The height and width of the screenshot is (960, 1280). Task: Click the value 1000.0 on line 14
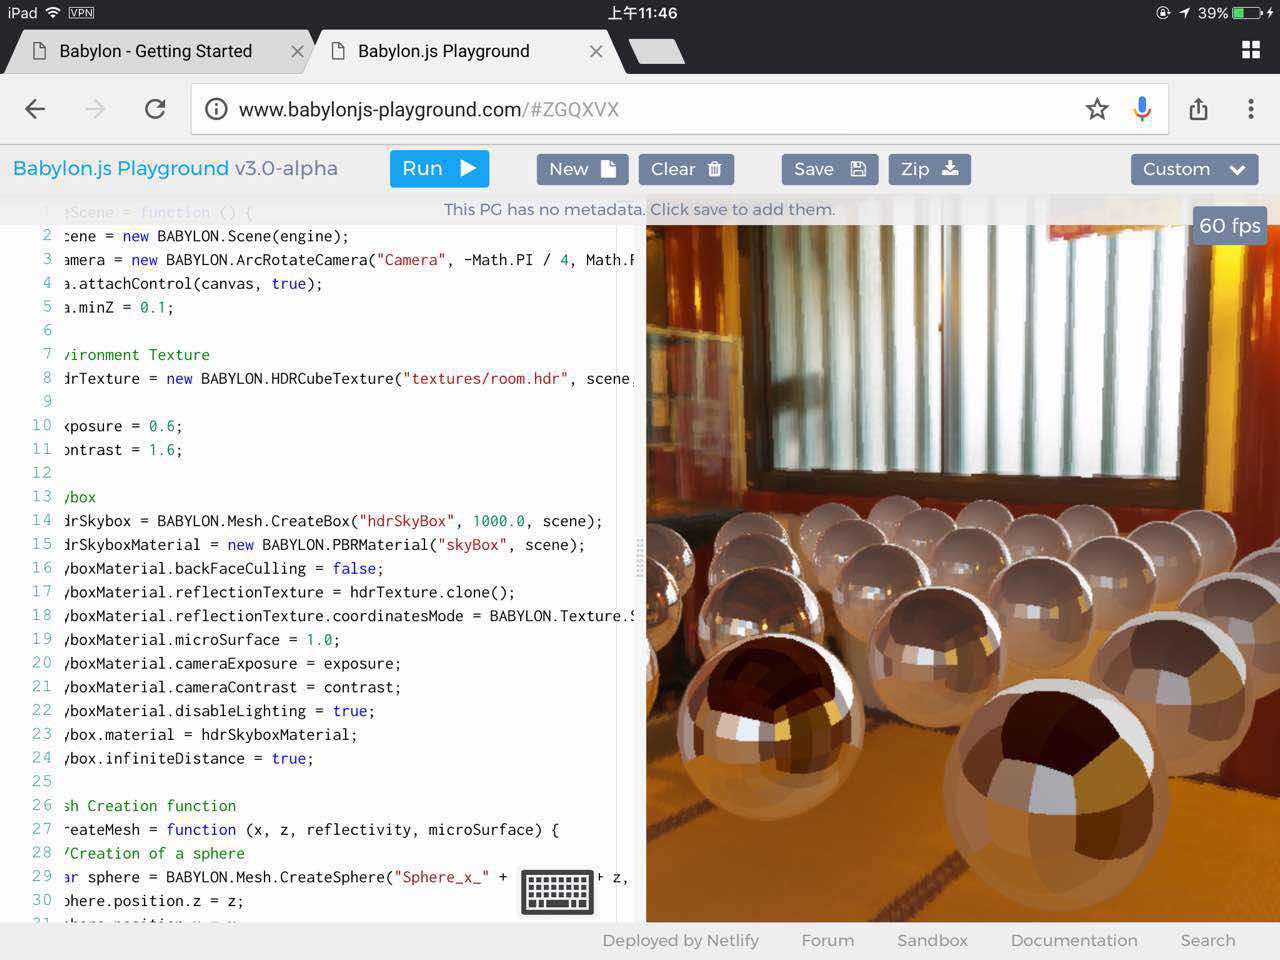[499, 521]
